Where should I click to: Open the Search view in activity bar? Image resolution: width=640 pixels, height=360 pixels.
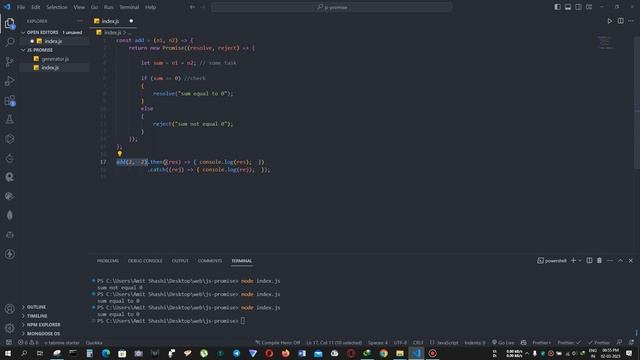[x=9, y=42]
